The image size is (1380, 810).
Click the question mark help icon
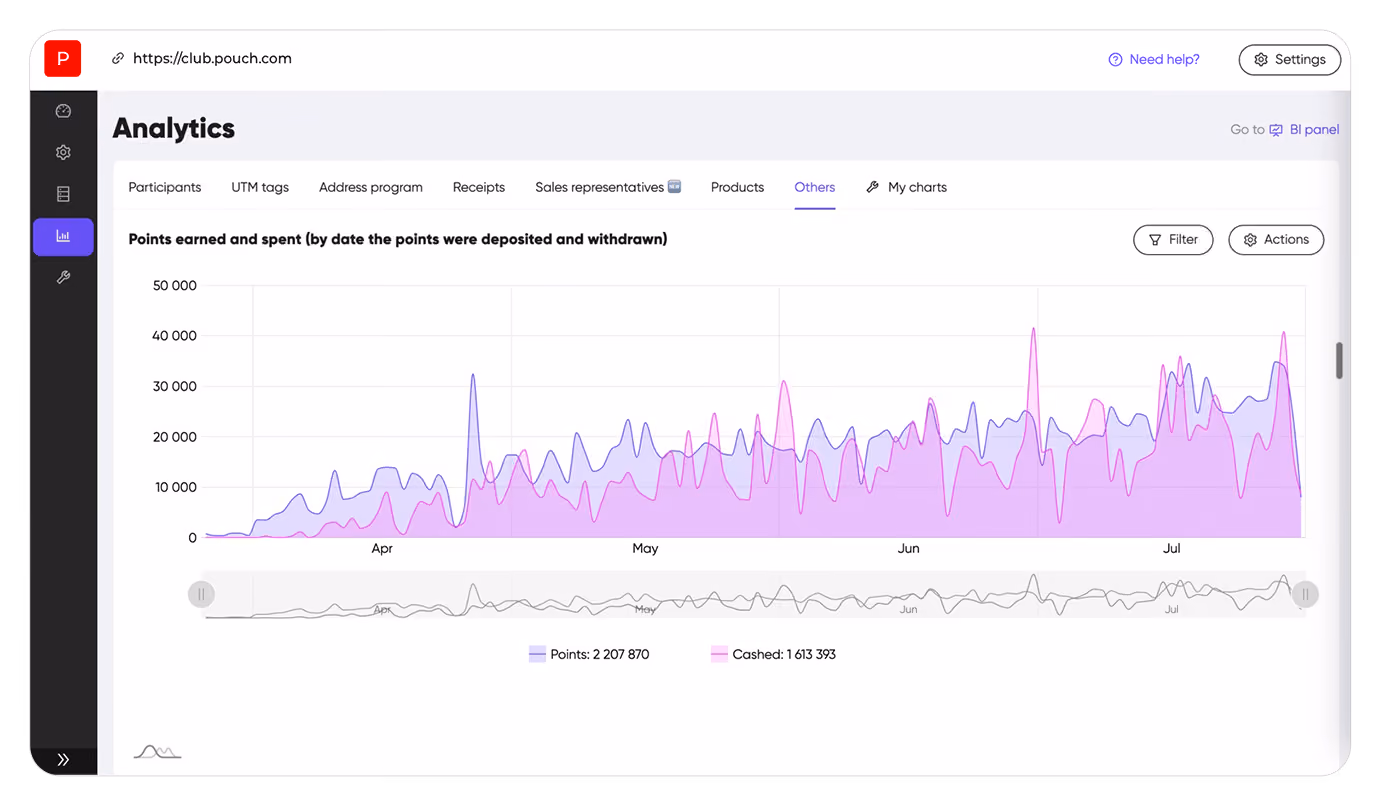pyautogui.click(x=1116, y=60)
